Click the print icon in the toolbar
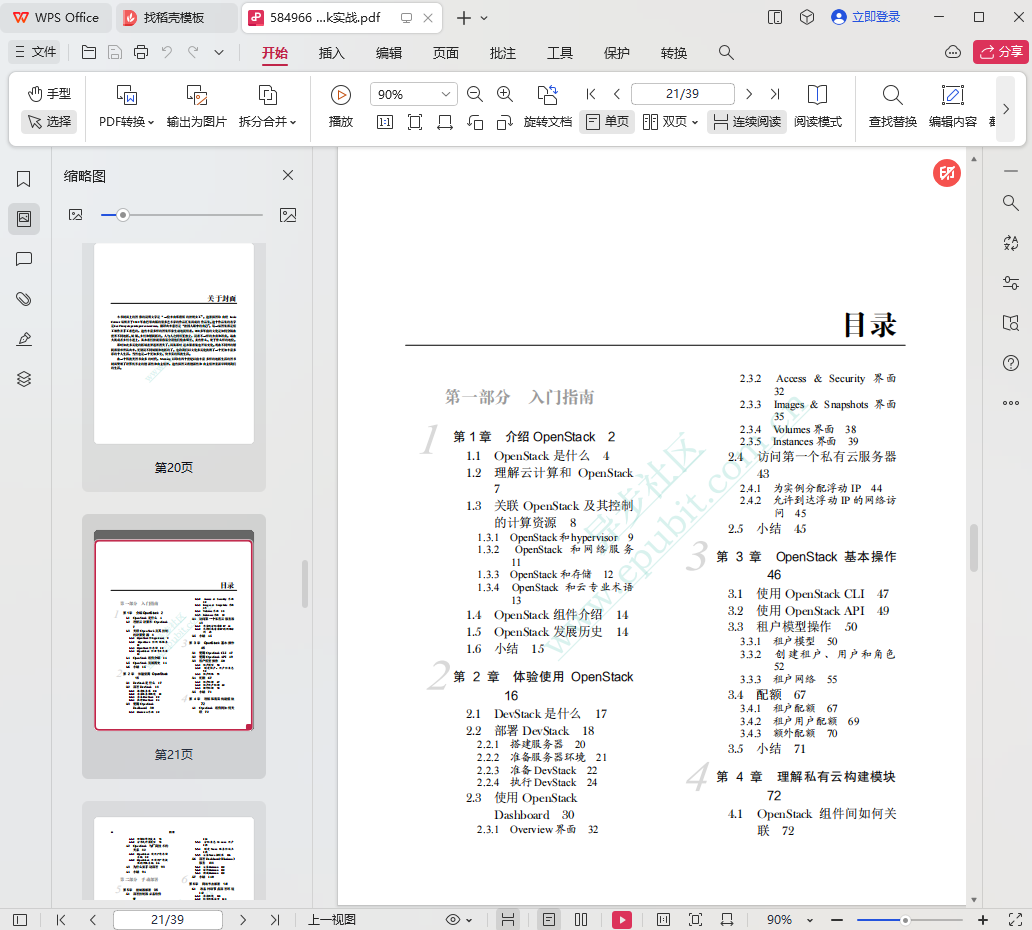 [x=141, y=52]
